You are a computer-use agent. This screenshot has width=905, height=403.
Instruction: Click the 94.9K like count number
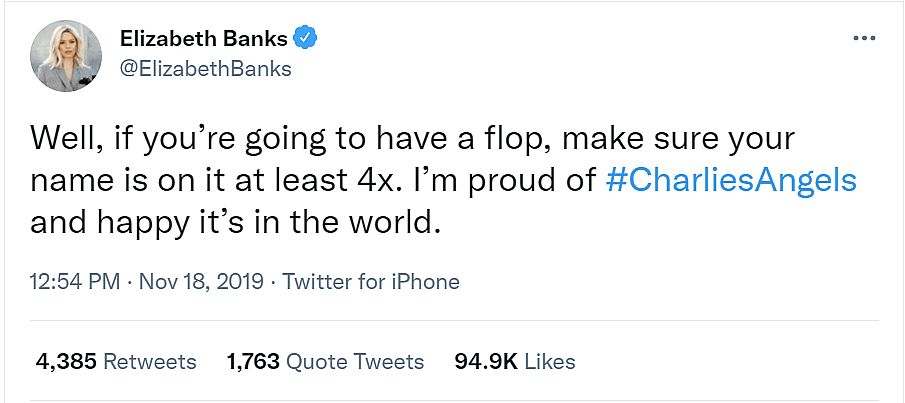click(x=485, y=361)
